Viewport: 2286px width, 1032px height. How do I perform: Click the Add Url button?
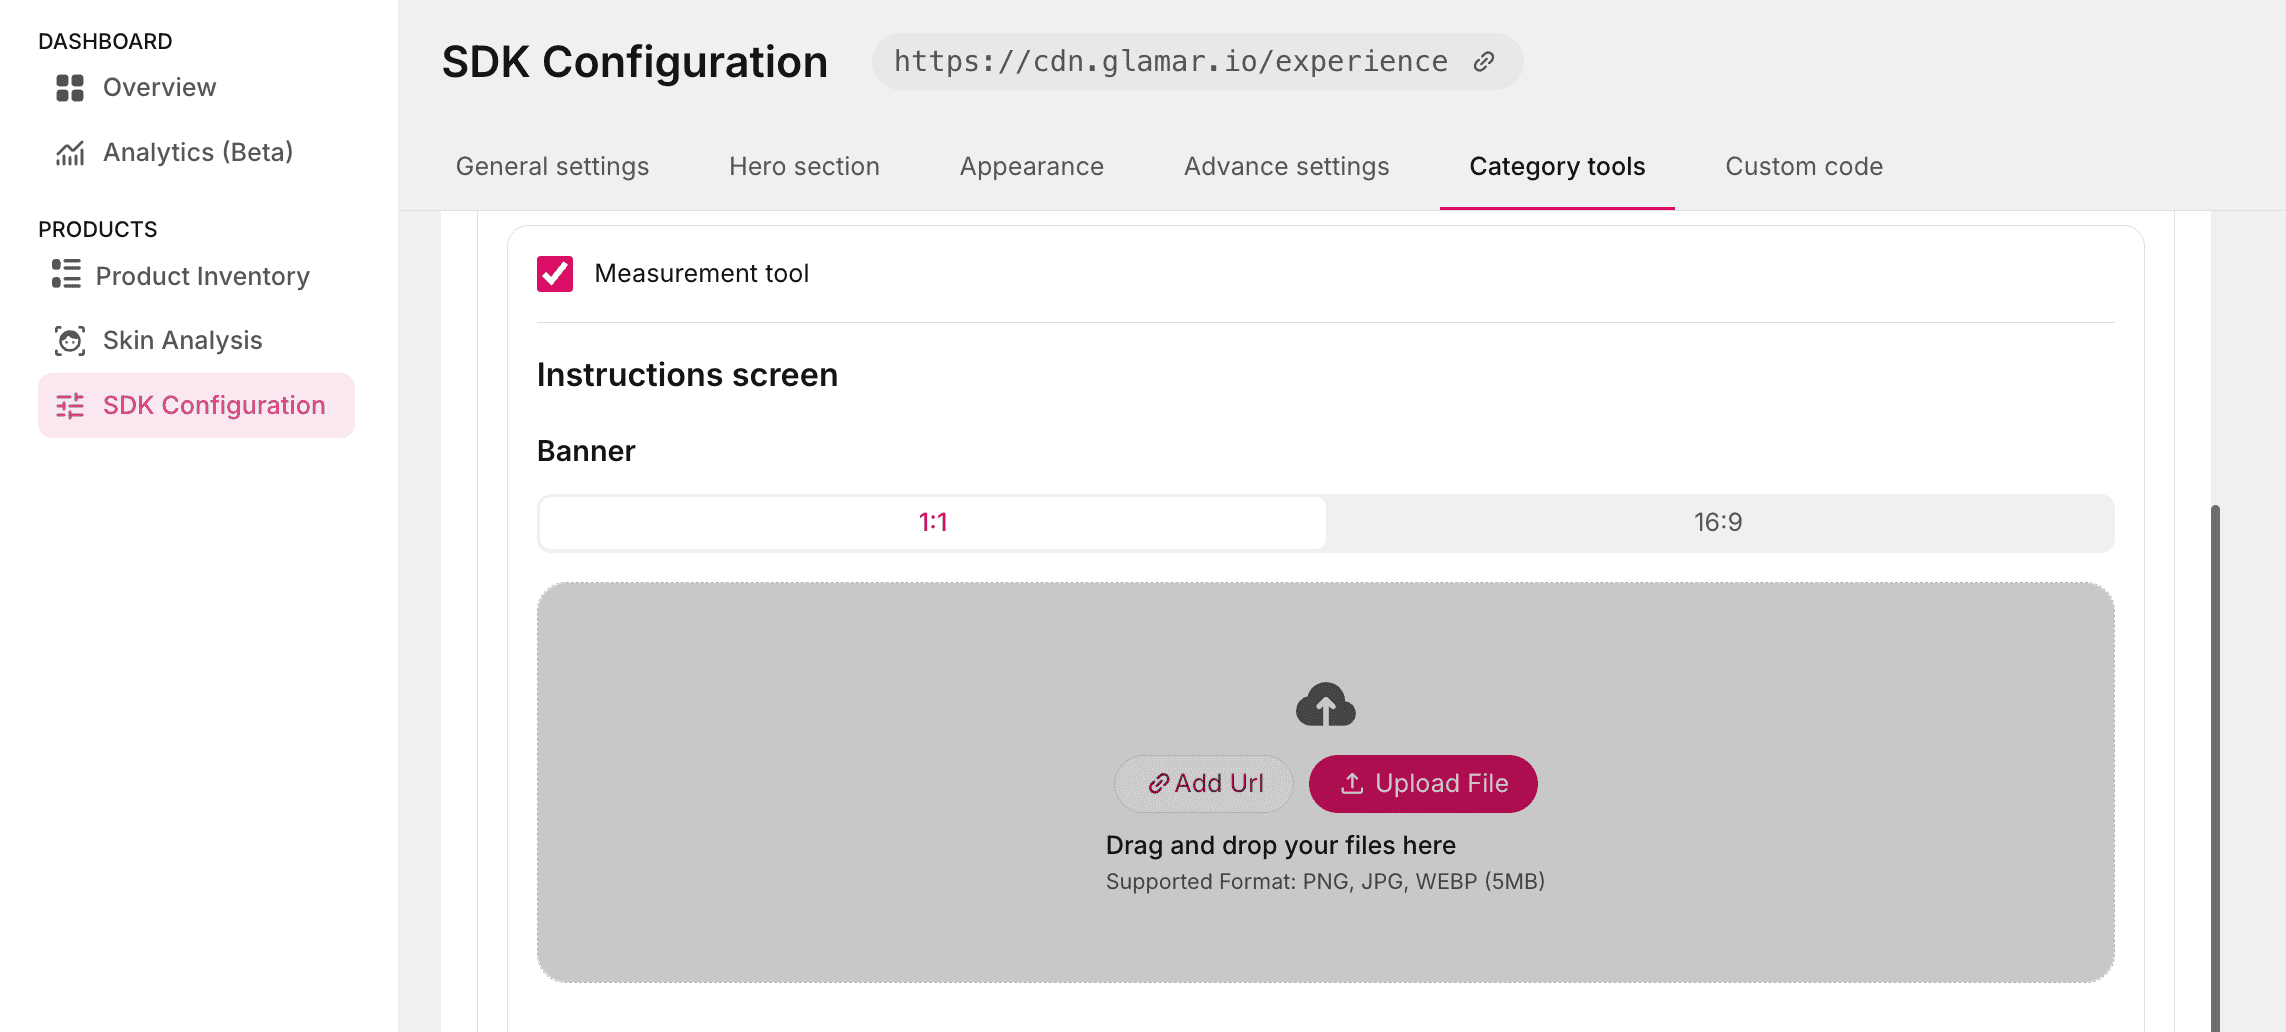coord(1204,784)
